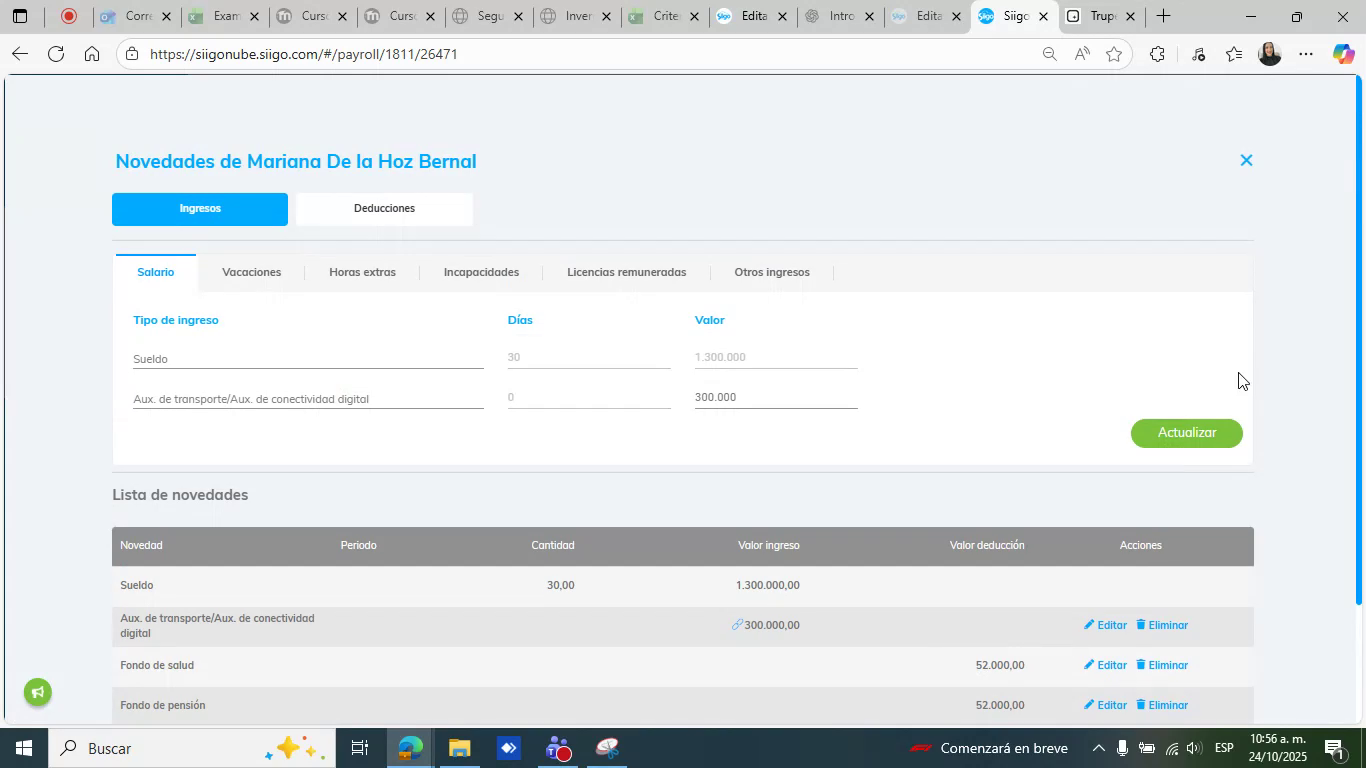Close the active Siigo browser tab

[1043, 16]
